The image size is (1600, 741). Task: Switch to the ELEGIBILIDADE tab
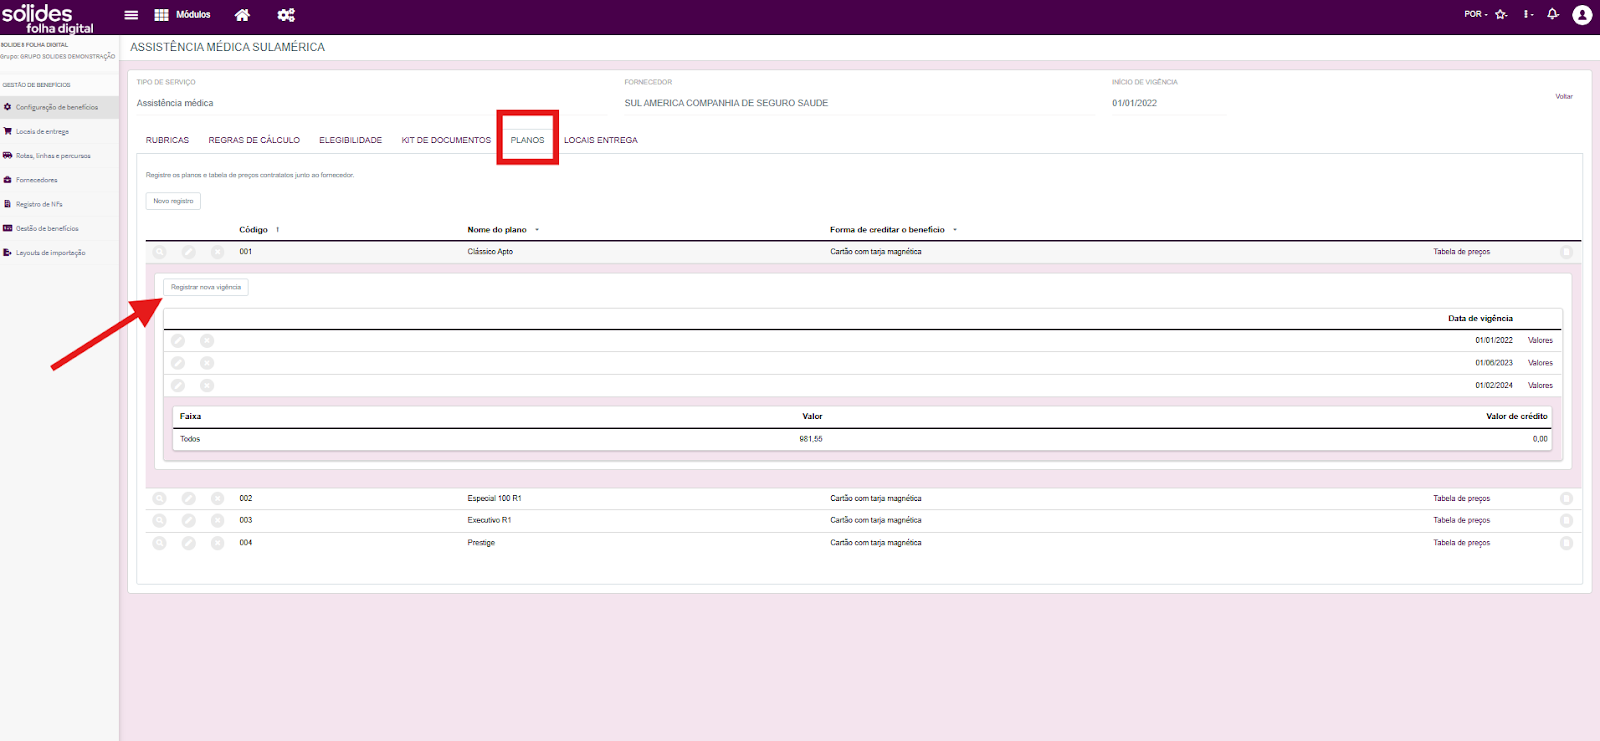pos(350,140)
